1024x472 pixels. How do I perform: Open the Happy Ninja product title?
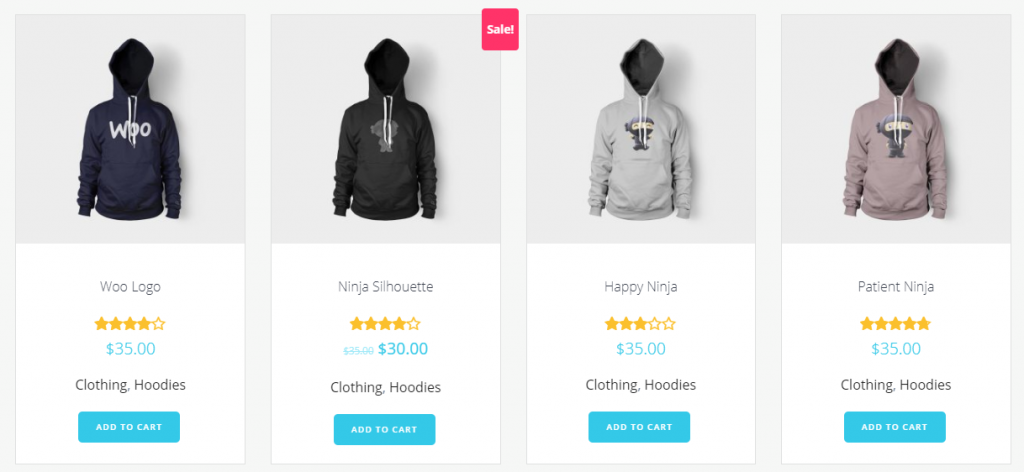pyautogui.click(x=641, y=287)
